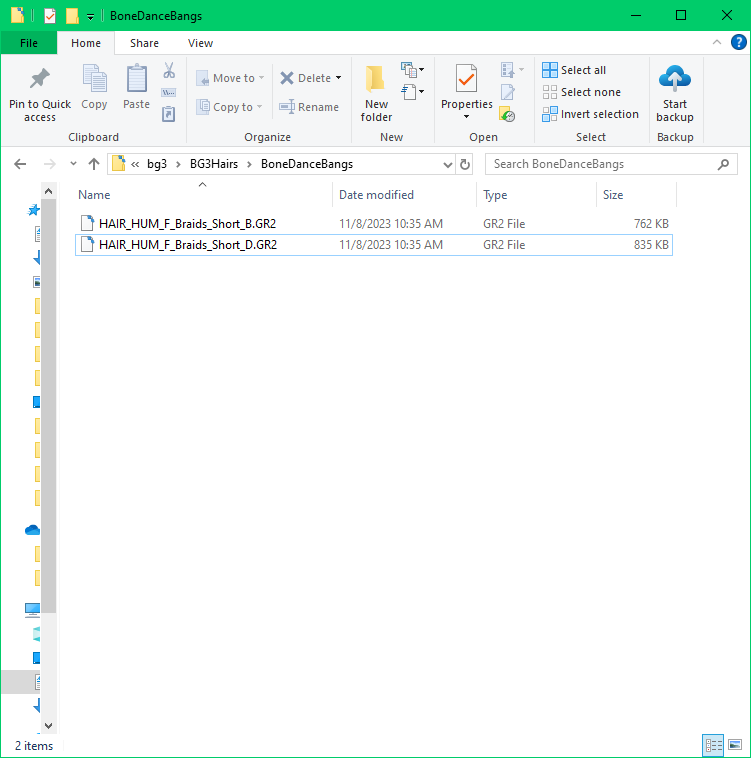Refresh the current folder view
This screenshot has width=751, height=758.
click(x=465, y=164)
